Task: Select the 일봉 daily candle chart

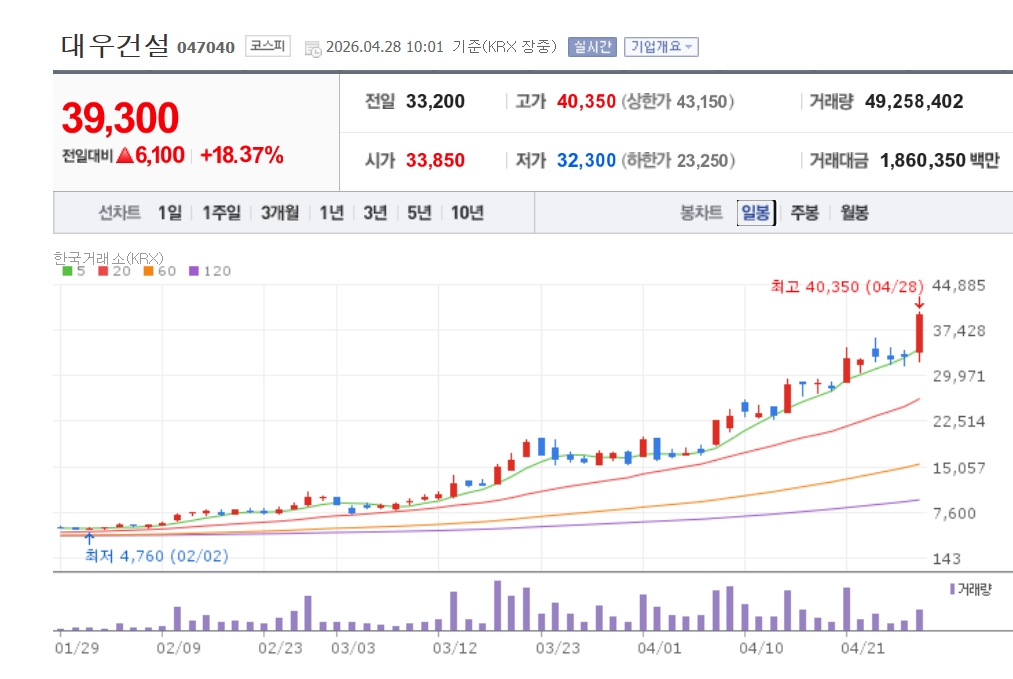Action: point(755,212)
